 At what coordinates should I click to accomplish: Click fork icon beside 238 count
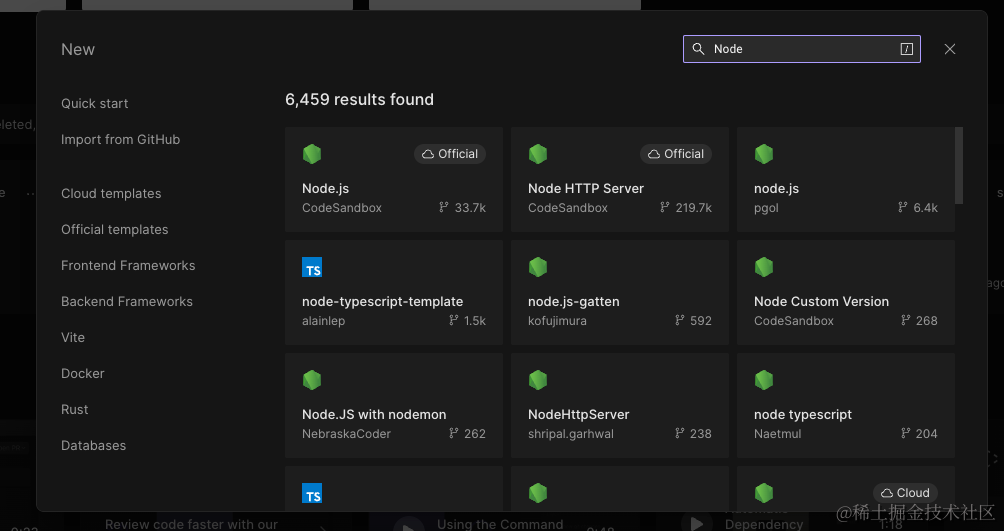click(679, 434)
